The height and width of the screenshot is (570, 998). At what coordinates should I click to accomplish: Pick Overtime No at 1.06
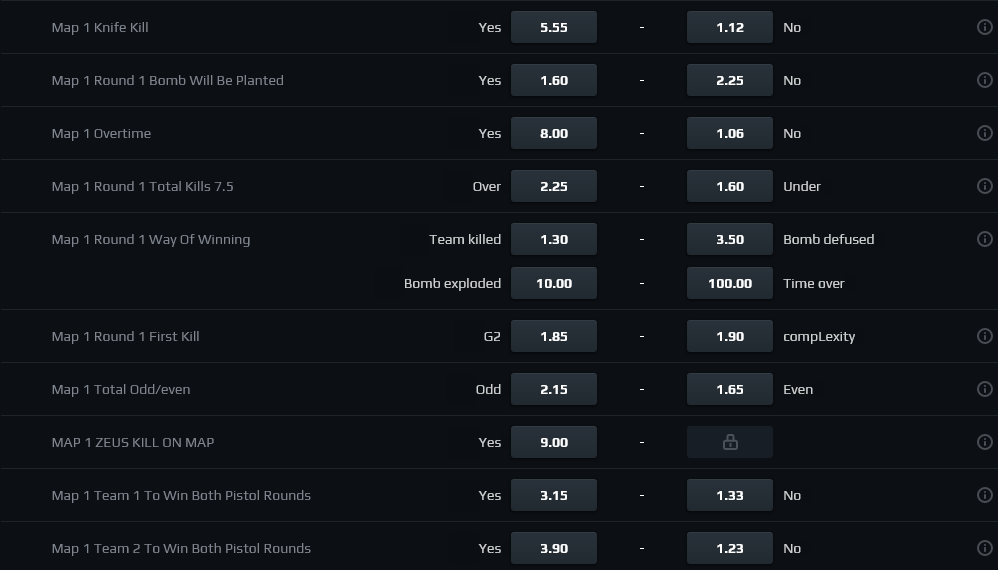point(729,133)
